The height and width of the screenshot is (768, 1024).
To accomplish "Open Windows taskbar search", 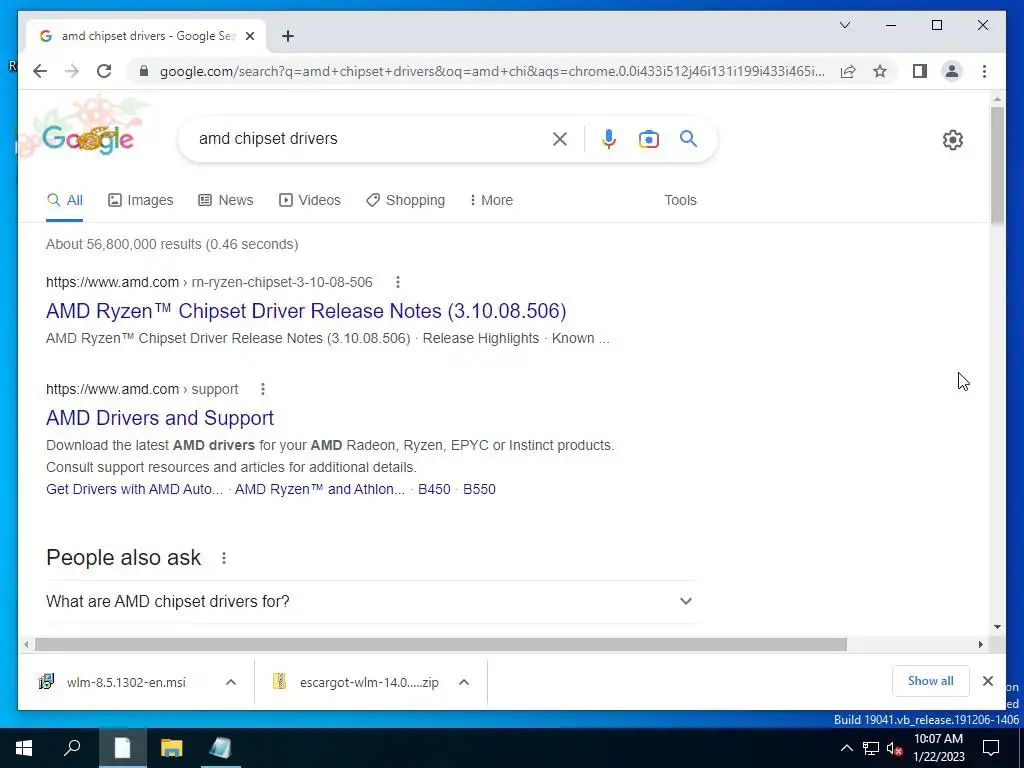I will (x=72, y=748).
